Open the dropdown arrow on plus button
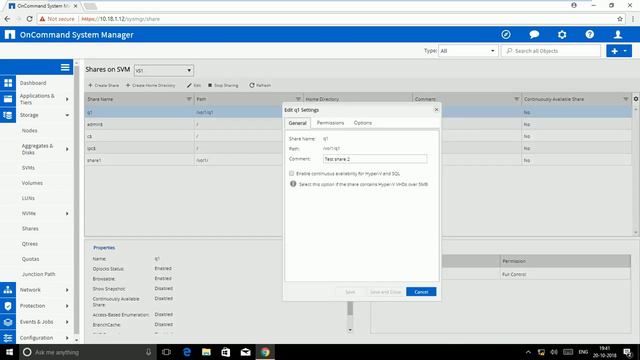This screenshot has width=640, height=360. (625, 51)
